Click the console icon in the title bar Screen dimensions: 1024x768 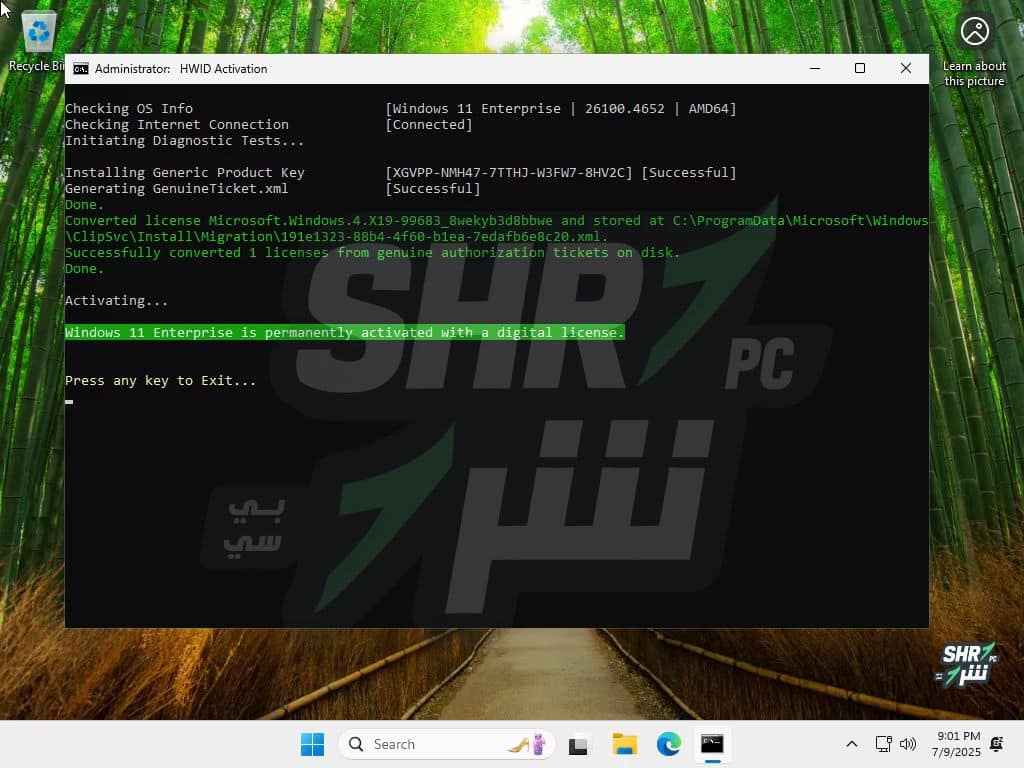click(81, 69)
